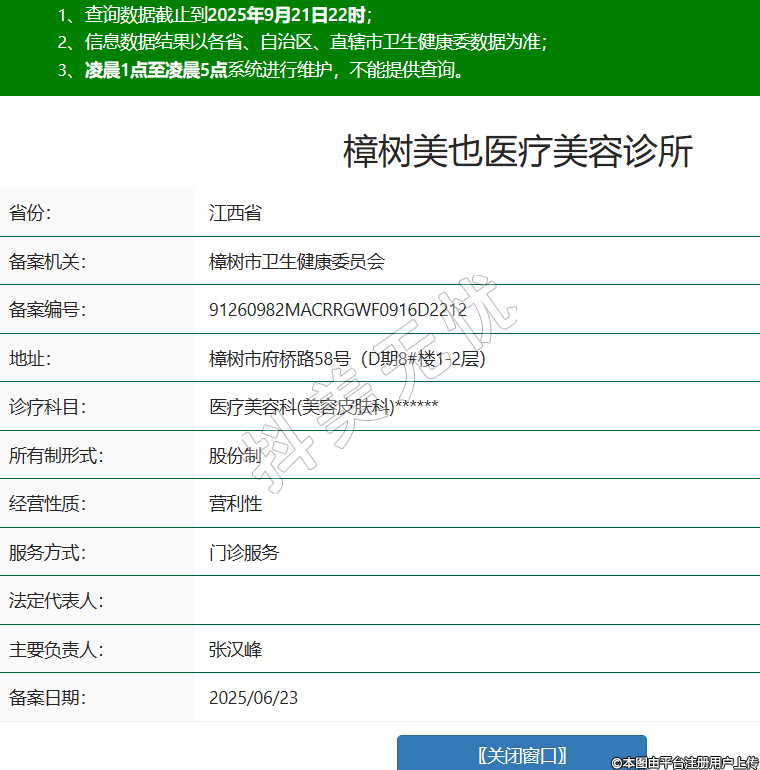Select the province value 江西省
760x770 pixels.
(235, 213)
